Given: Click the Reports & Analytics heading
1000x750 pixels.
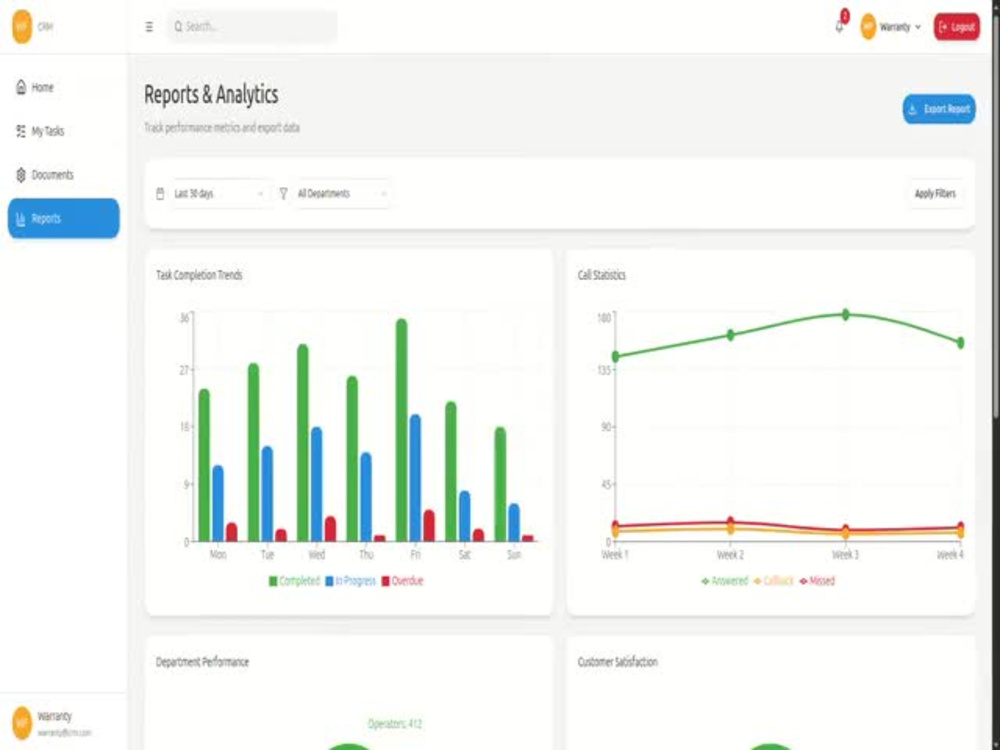Looking at the screenshot, I should tap(211, 94).
